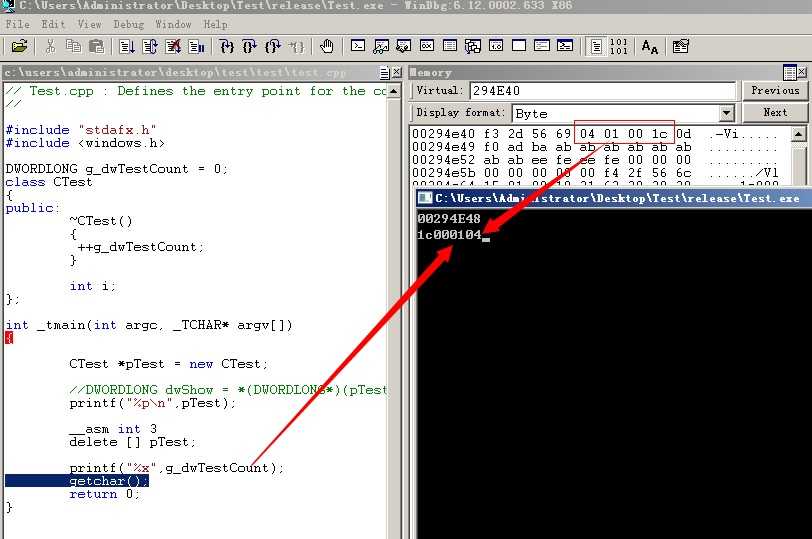Click console output '1c000104'
The width and height of the screenshot is (812, 539).
pyautogui.click(x=449, y=235)
